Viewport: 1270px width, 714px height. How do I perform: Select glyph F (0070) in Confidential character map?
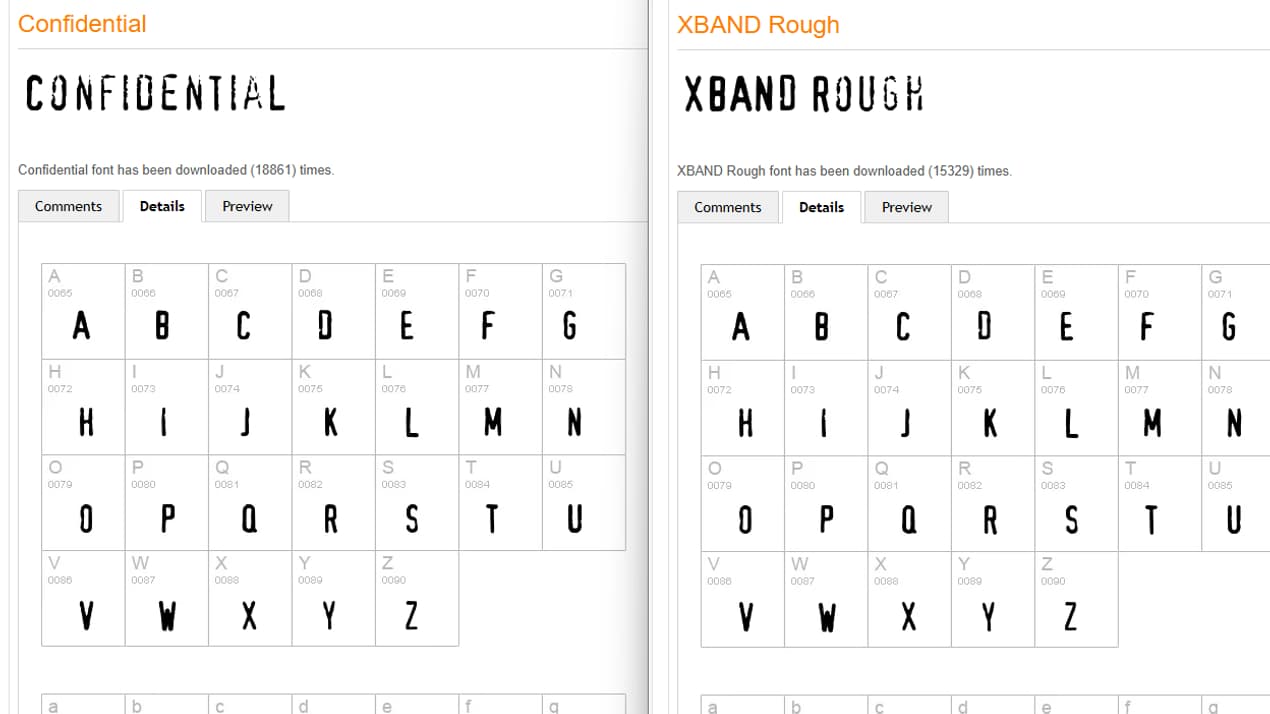tap(501, 311)
